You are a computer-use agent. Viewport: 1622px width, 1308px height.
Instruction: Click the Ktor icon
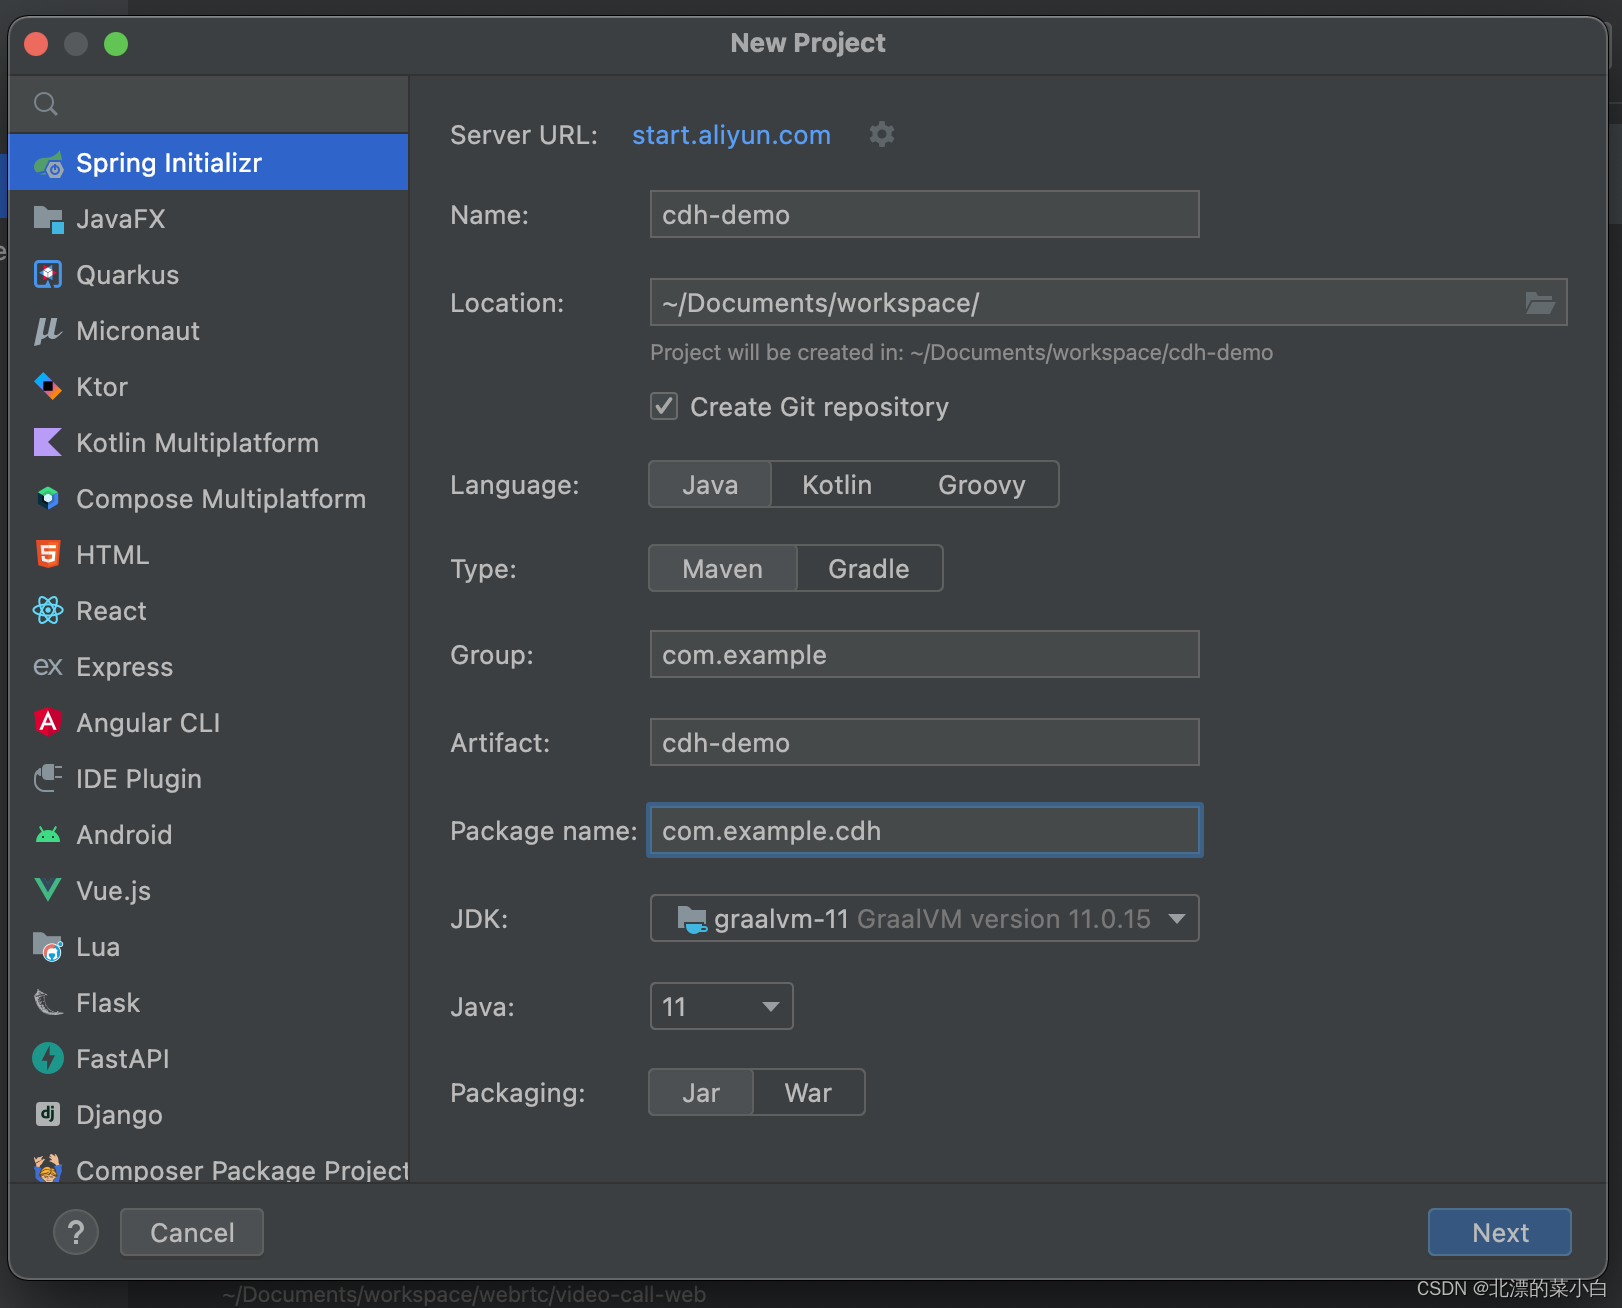[x=48, y=386]
